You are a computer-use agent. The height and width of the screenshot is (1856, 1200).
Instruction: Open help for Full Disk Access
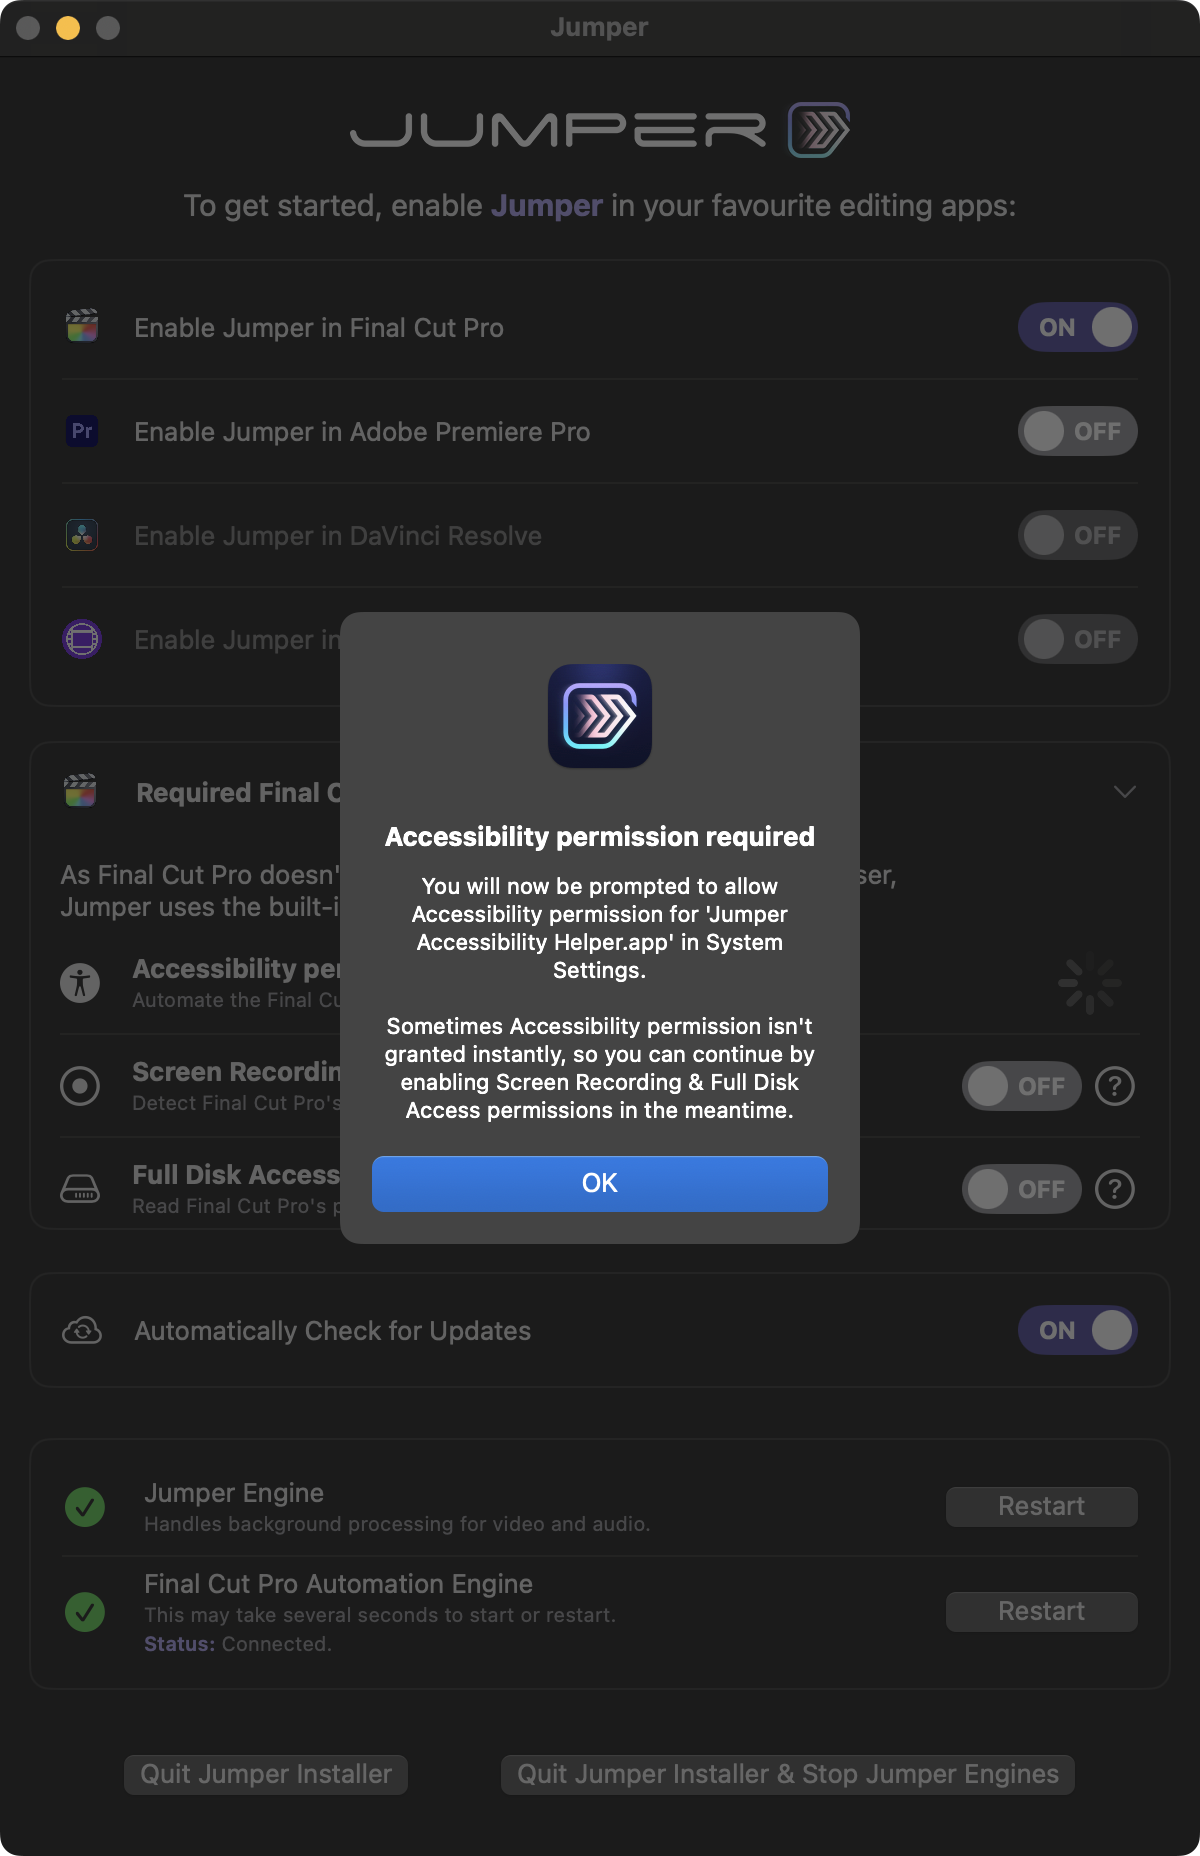point(1115,1189)
